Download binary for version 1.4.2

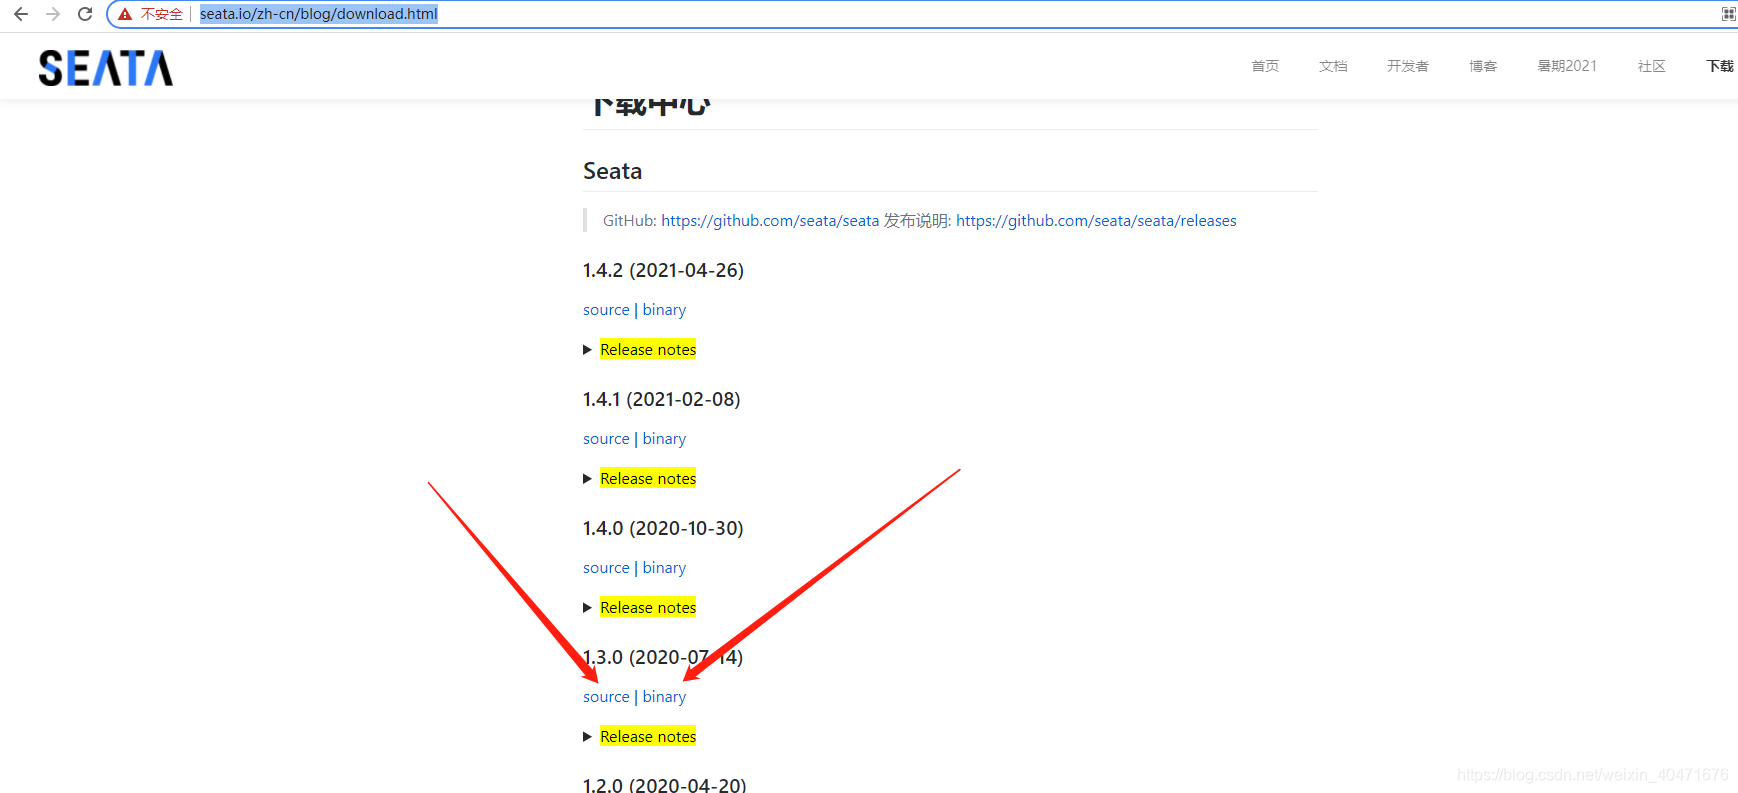pos(664,310)
